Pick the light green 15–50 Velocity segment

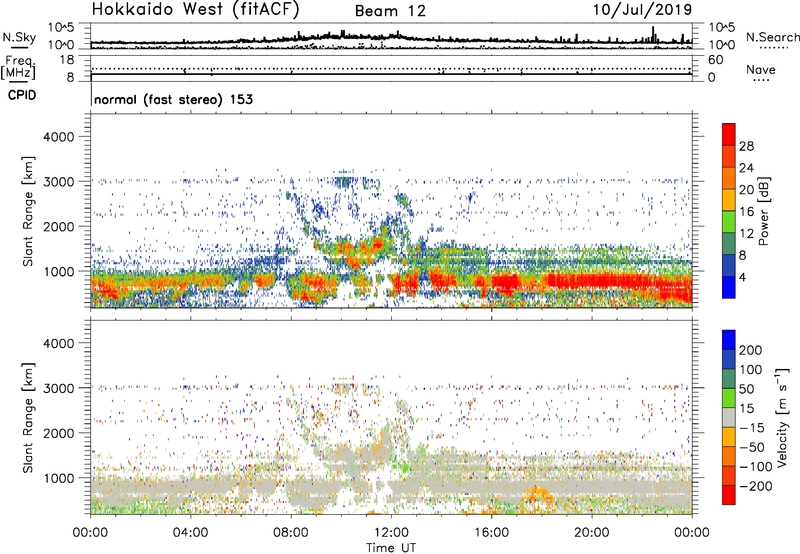[729, 398]
